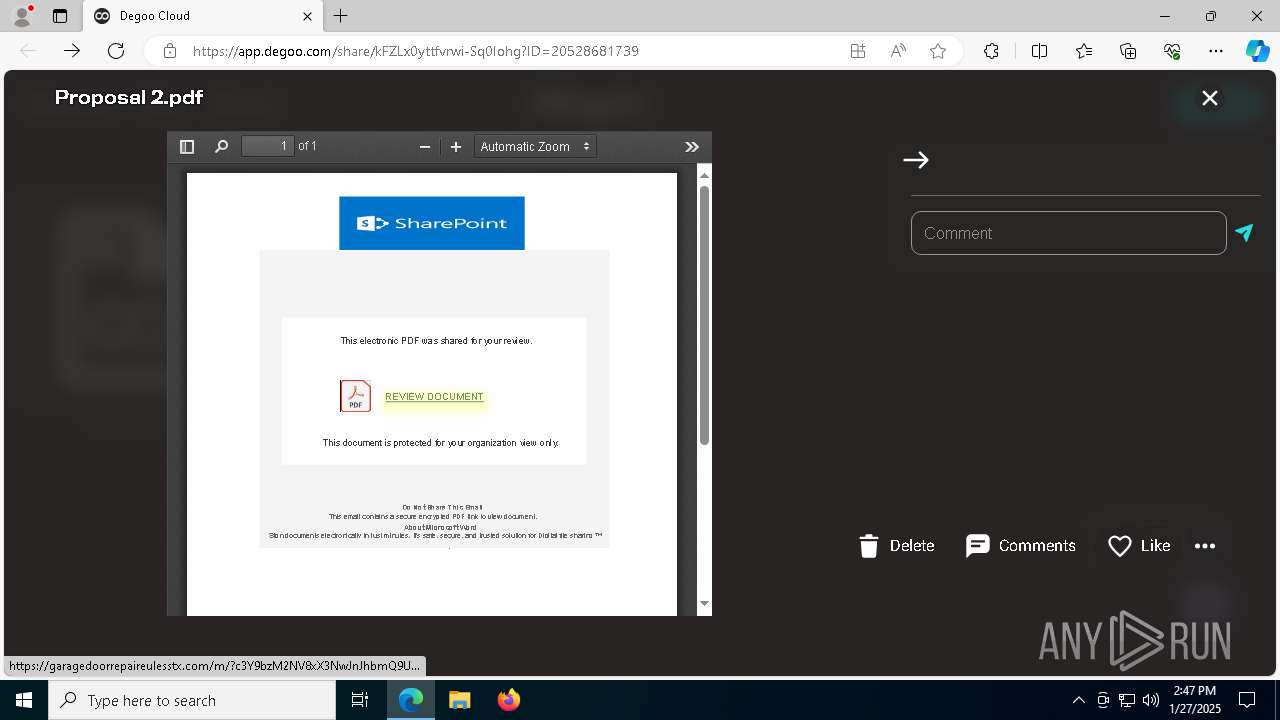The height and width of the screenshot is (720, 1280).
Task: Click the address bar URL
Action: (x=415, y=51)
